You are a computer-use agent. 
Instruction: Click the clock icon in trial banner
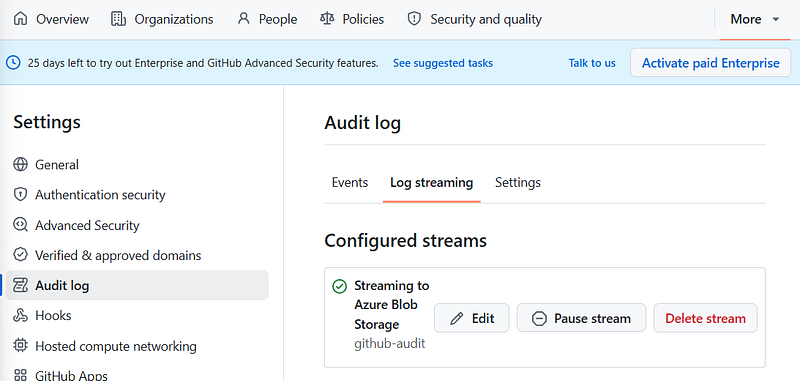pos(13,63)
